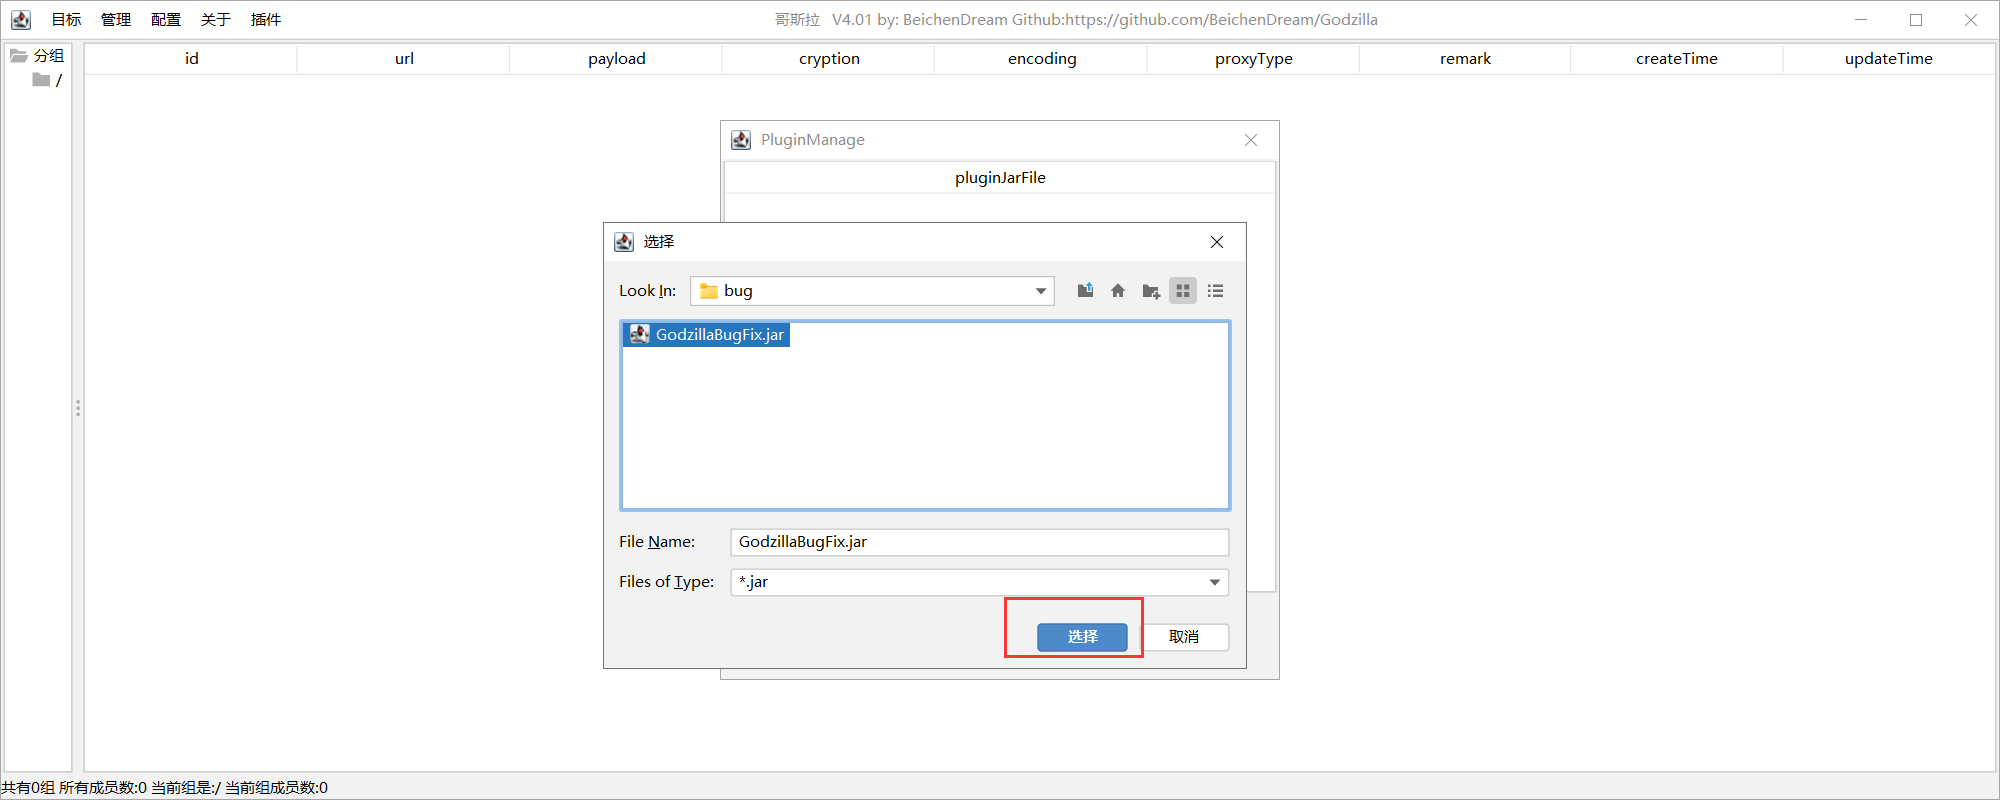This screenshot has width=2000, height=800.
Task: Minimize the Godzilla main window
Action: tap(1861, 20)
